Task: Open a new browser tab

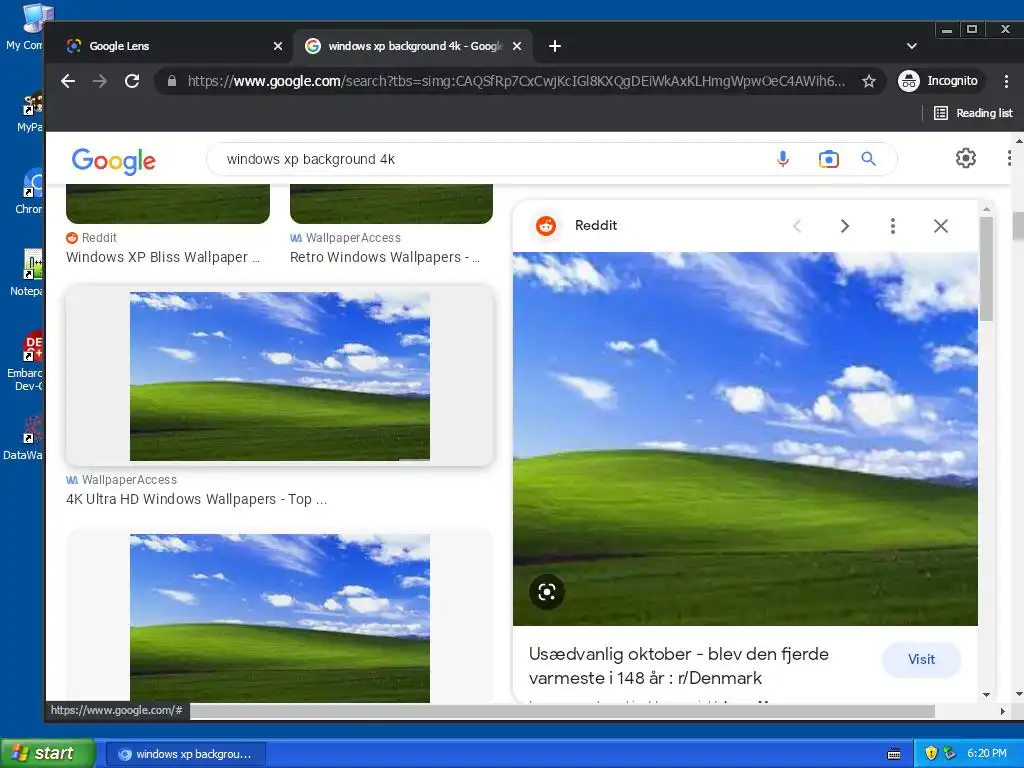Action: [x=554, y=46]
